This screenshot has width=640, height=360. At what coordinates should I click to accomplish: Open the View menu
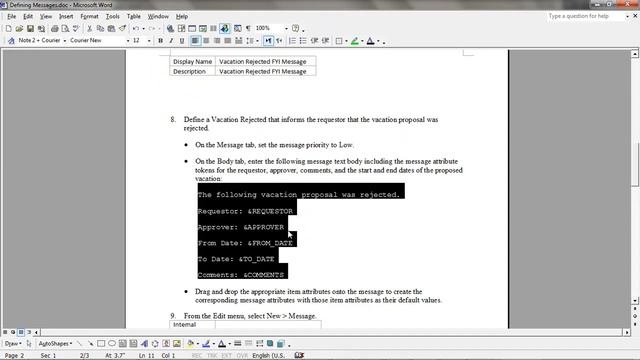46,16
